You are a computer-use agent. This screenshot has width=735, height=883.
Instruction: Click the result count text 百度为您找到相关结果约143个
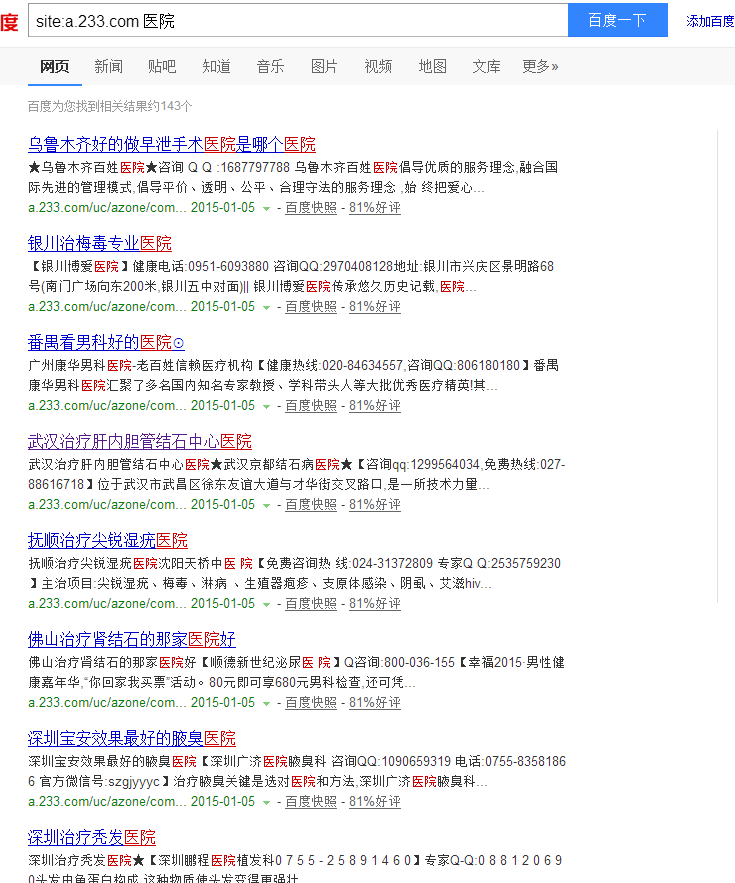(110, 106)
